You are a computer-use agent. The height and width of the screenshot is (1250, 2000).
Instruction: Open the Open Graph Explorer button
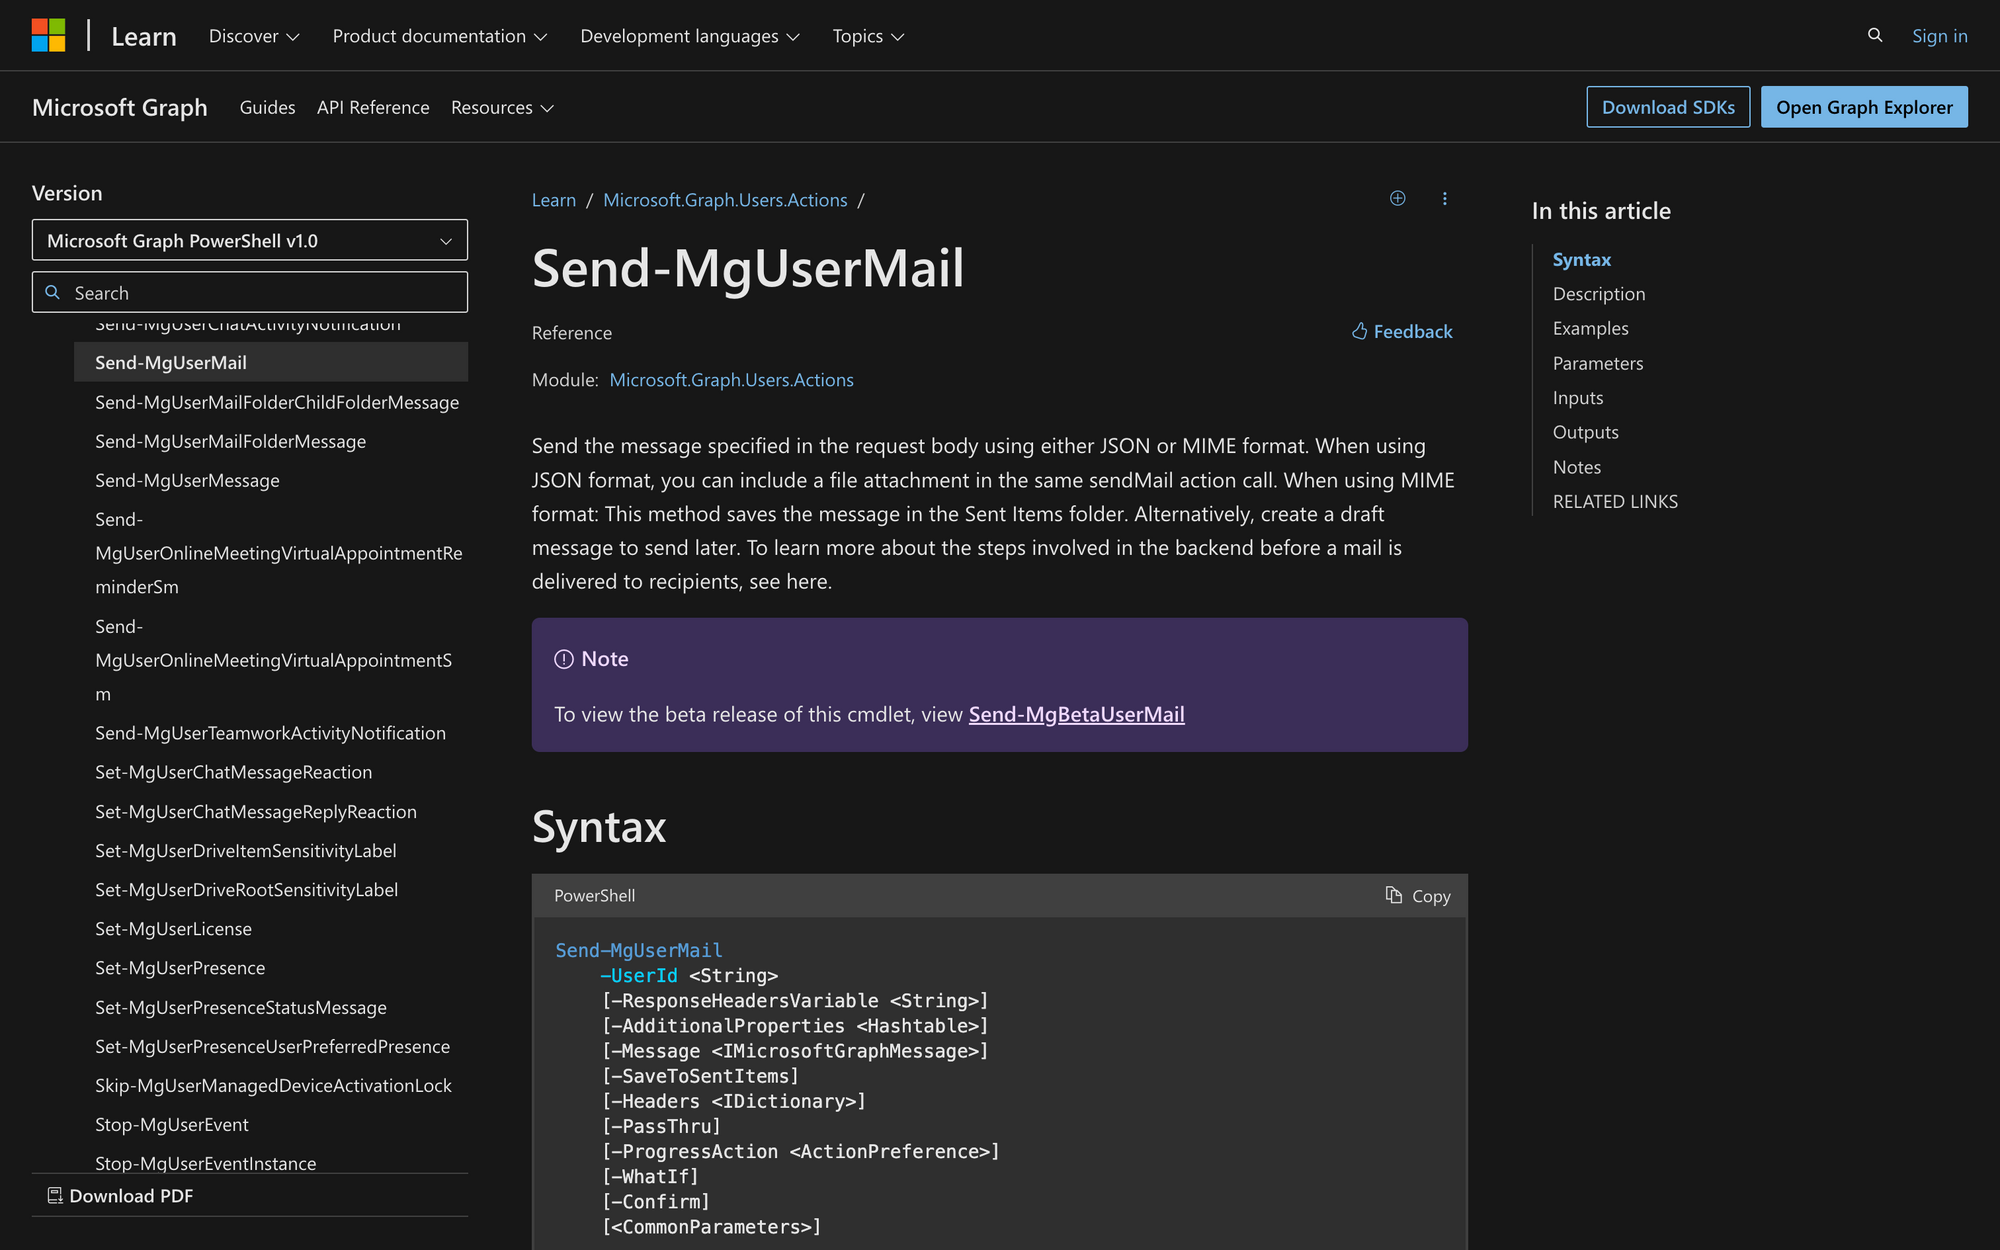(x=1863, y=105)
